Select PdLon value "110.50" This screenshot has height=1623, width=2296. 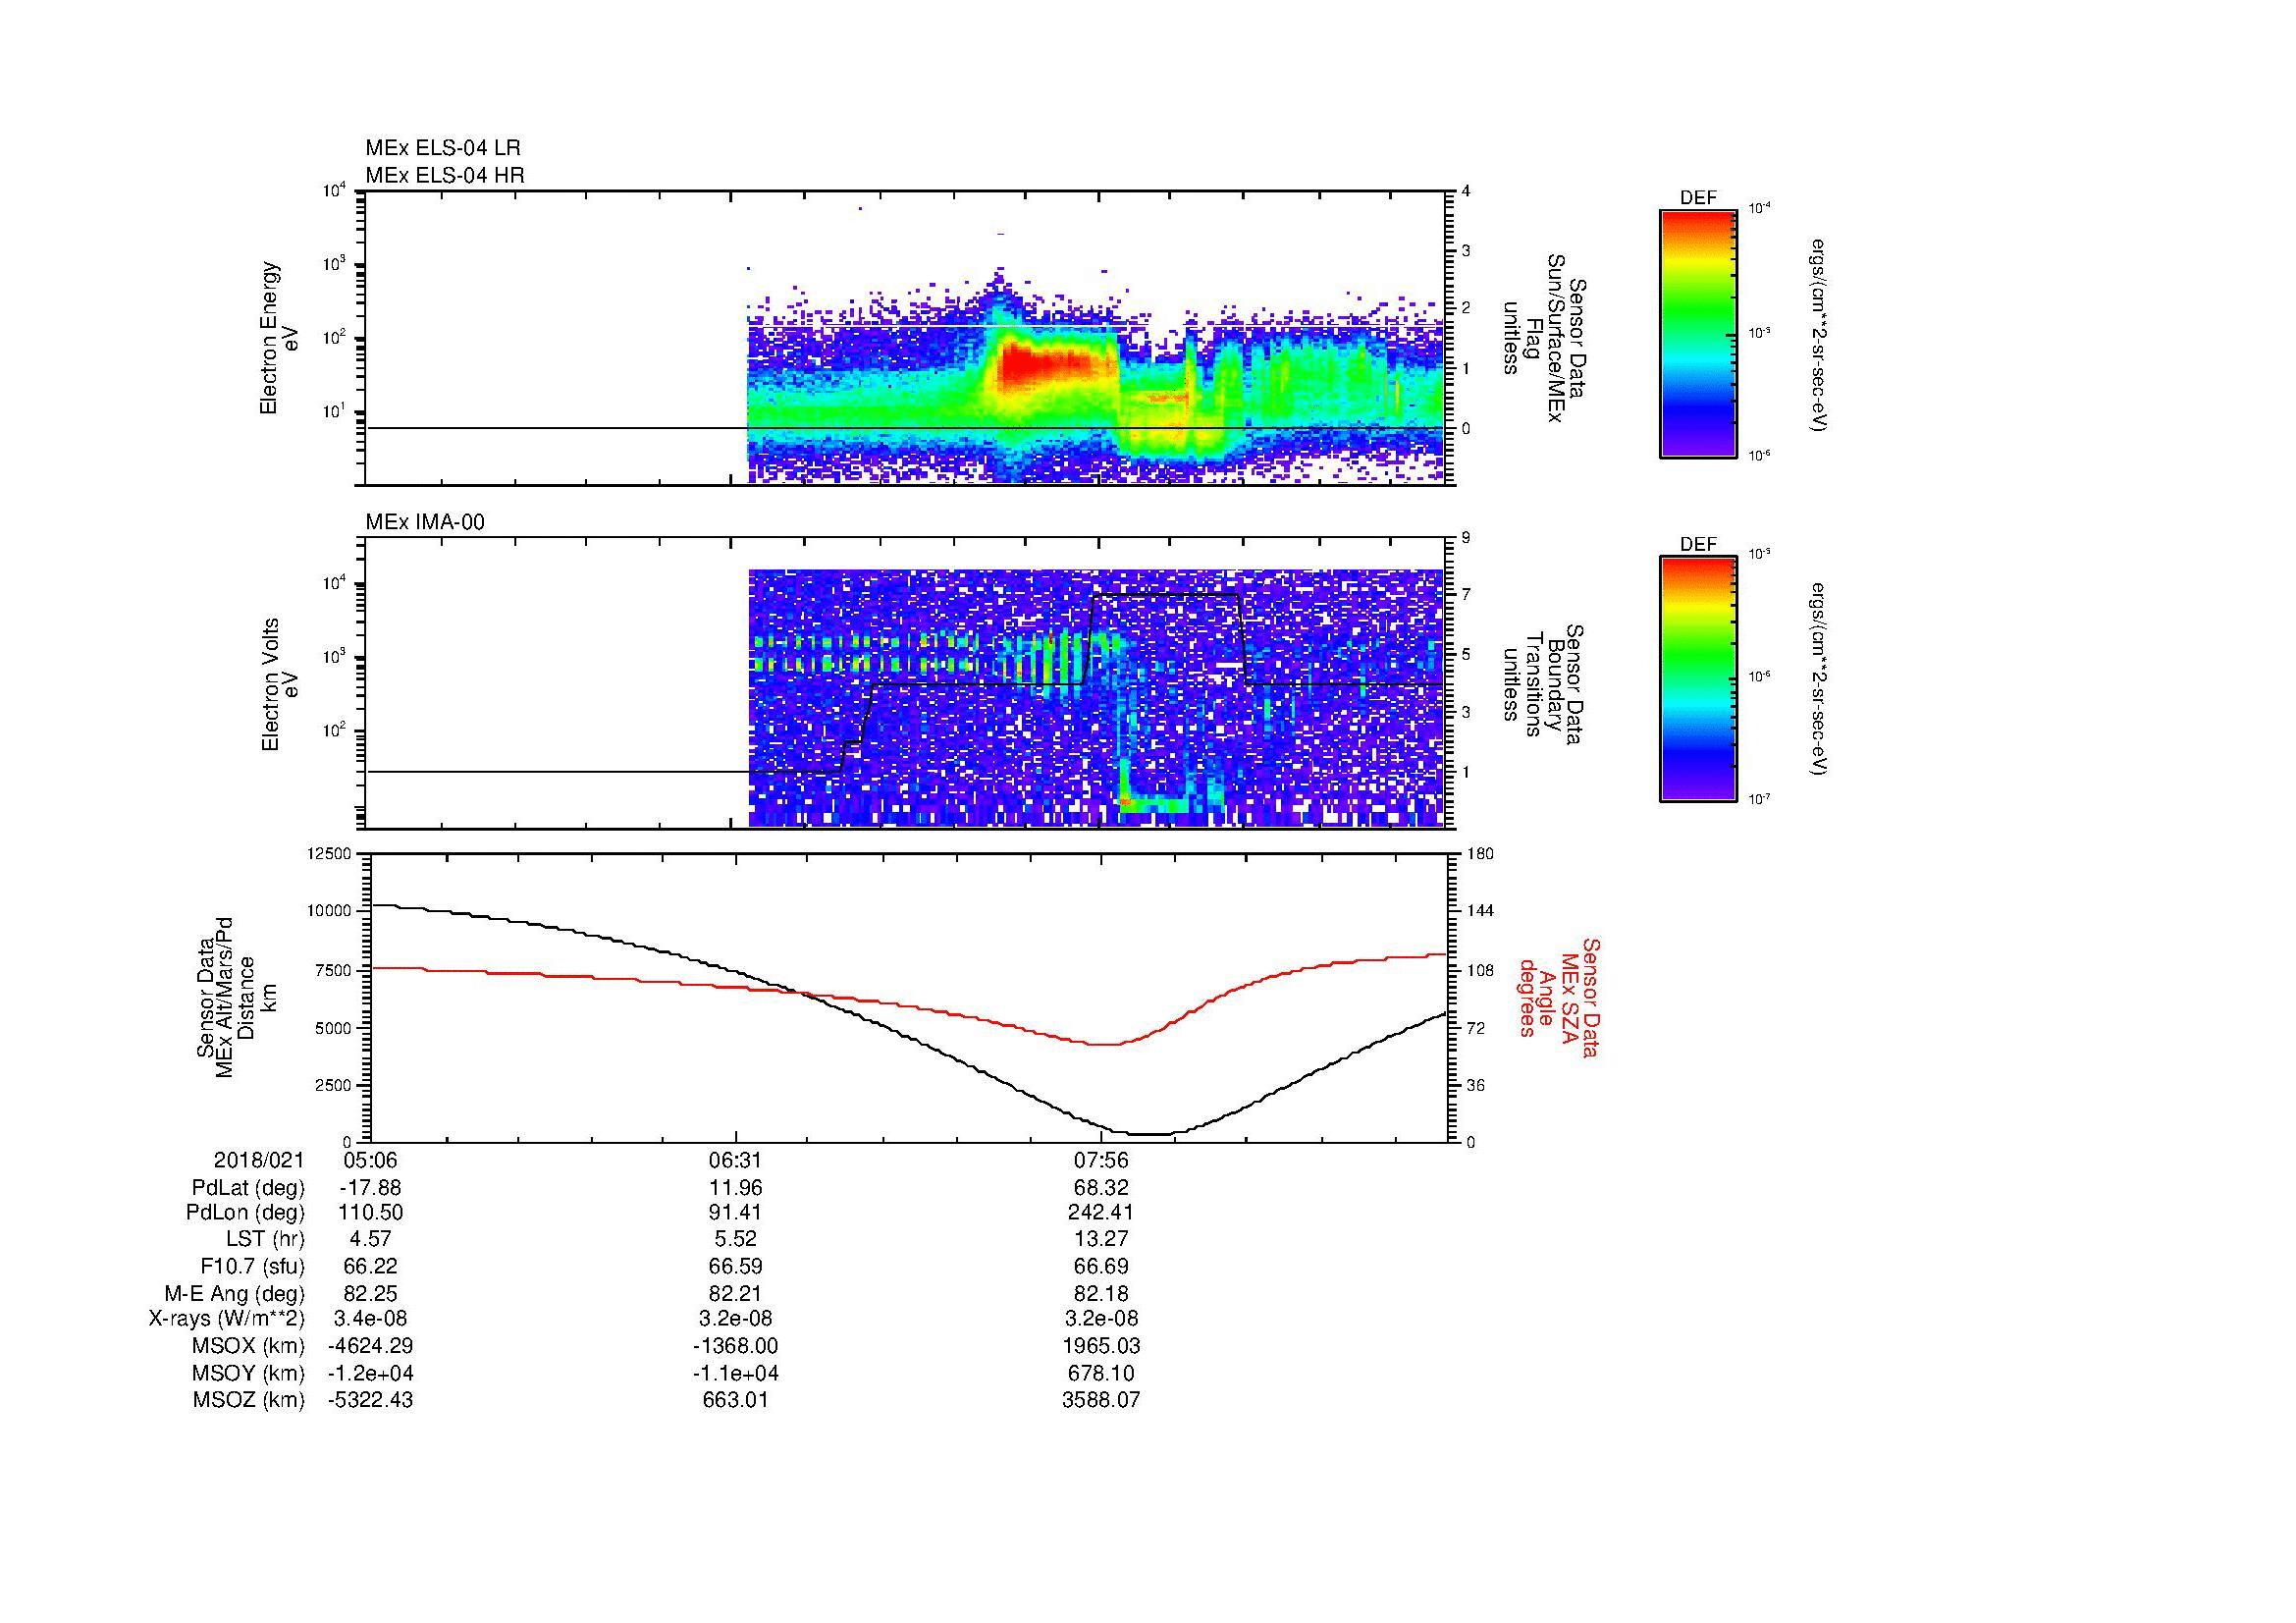coord(370,1213)
